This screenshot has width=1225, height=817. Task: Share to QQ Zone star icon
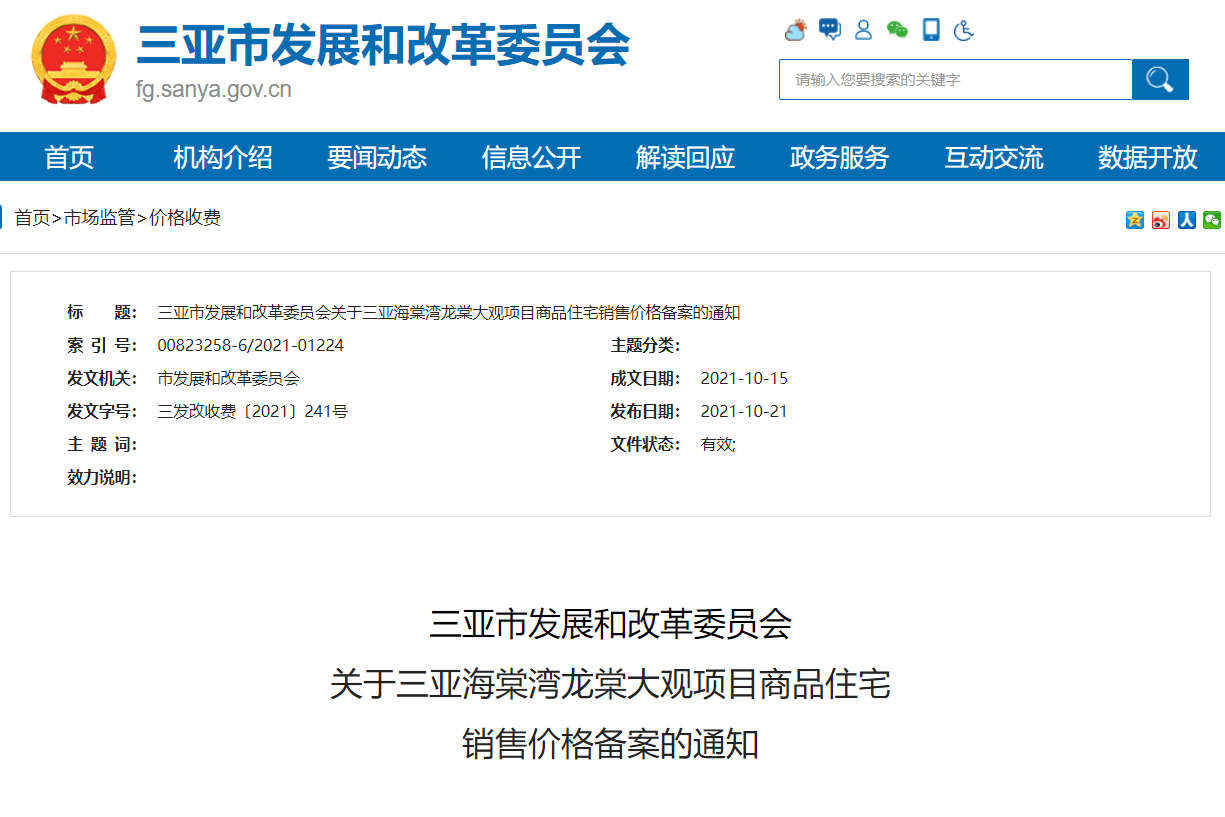pos(1135,220)
